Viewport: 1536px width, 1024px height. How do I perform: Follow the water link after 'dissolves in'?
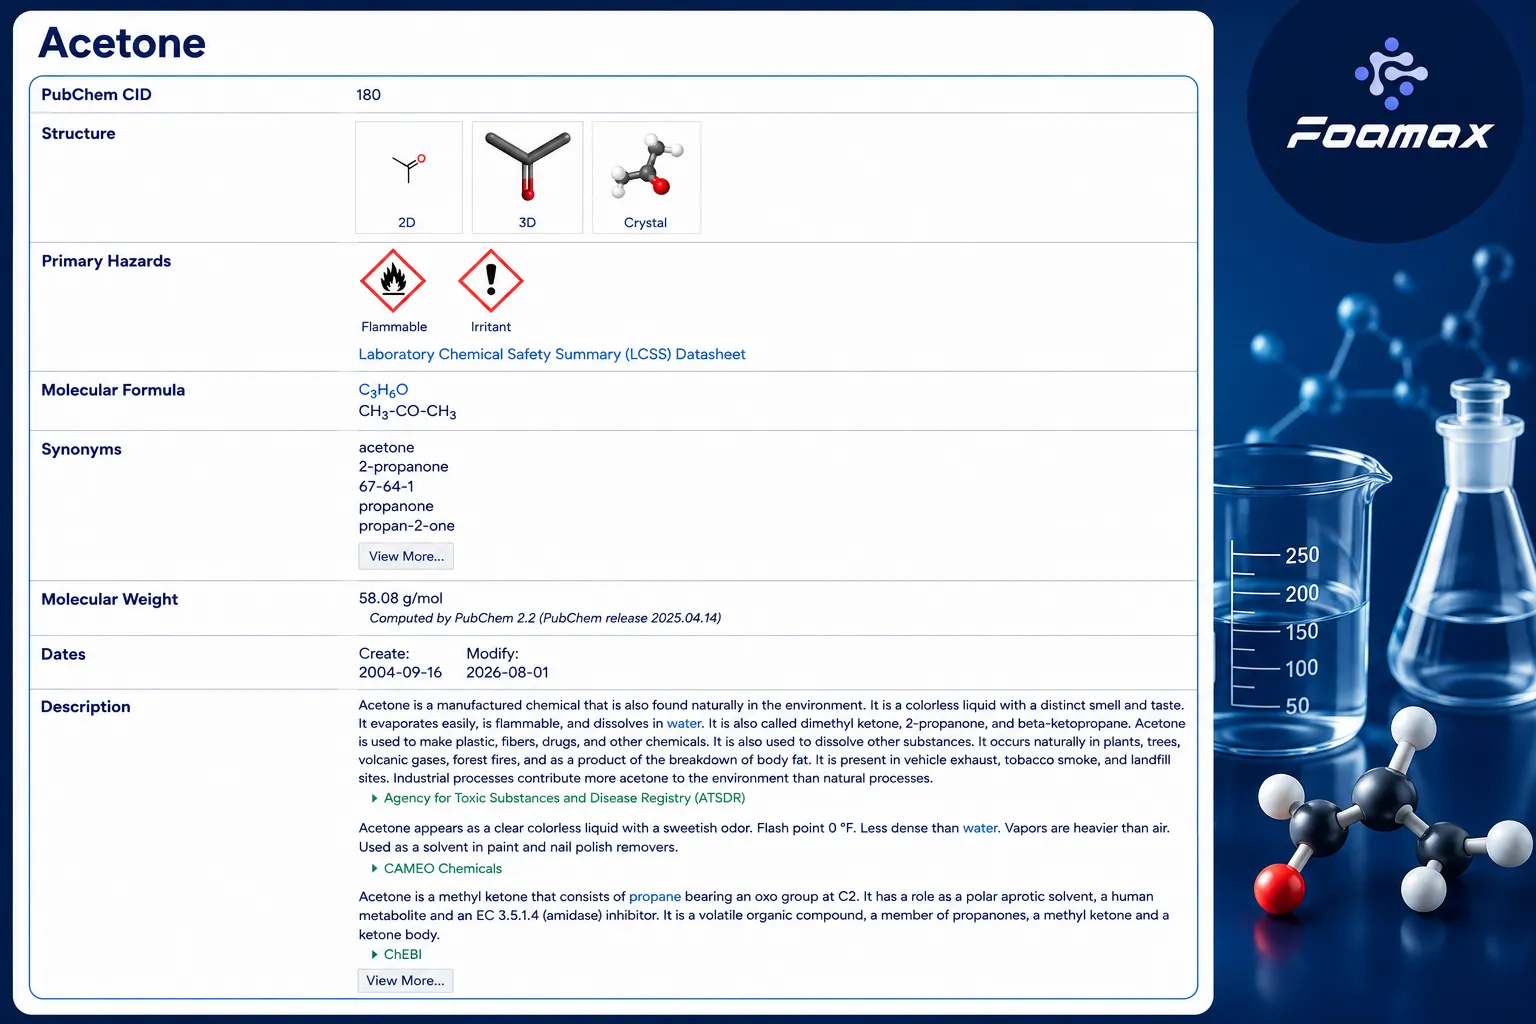pyautogui.click(x=684, y=723)
